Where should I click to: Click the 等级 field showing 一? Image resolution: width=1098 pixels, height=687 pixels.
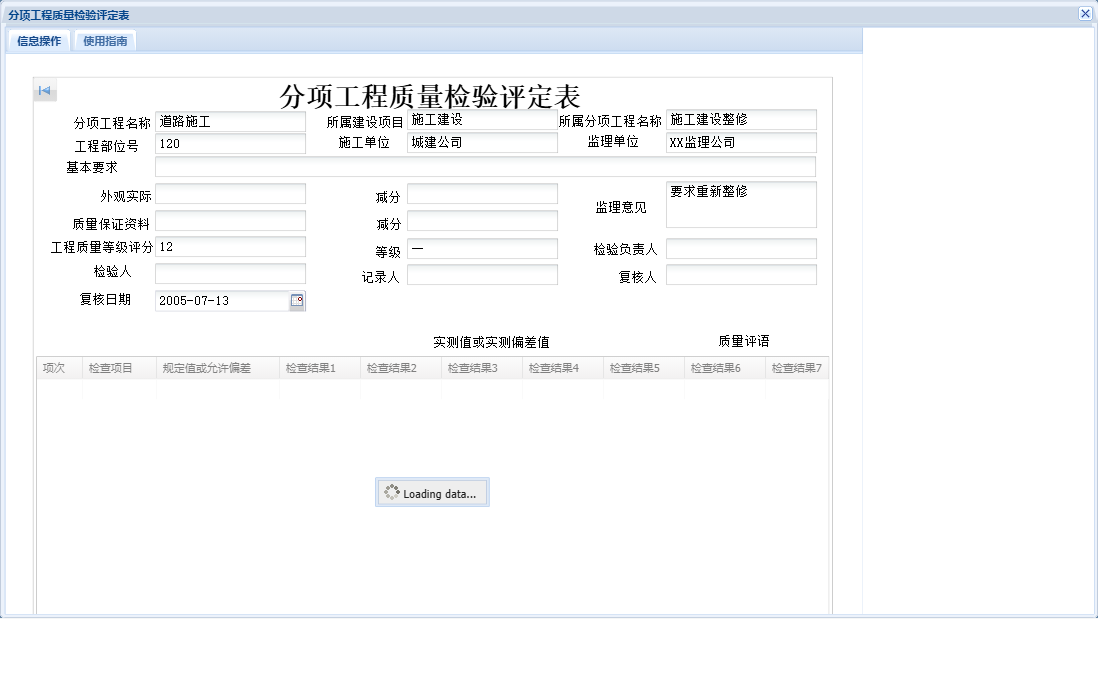click(482, 249)
